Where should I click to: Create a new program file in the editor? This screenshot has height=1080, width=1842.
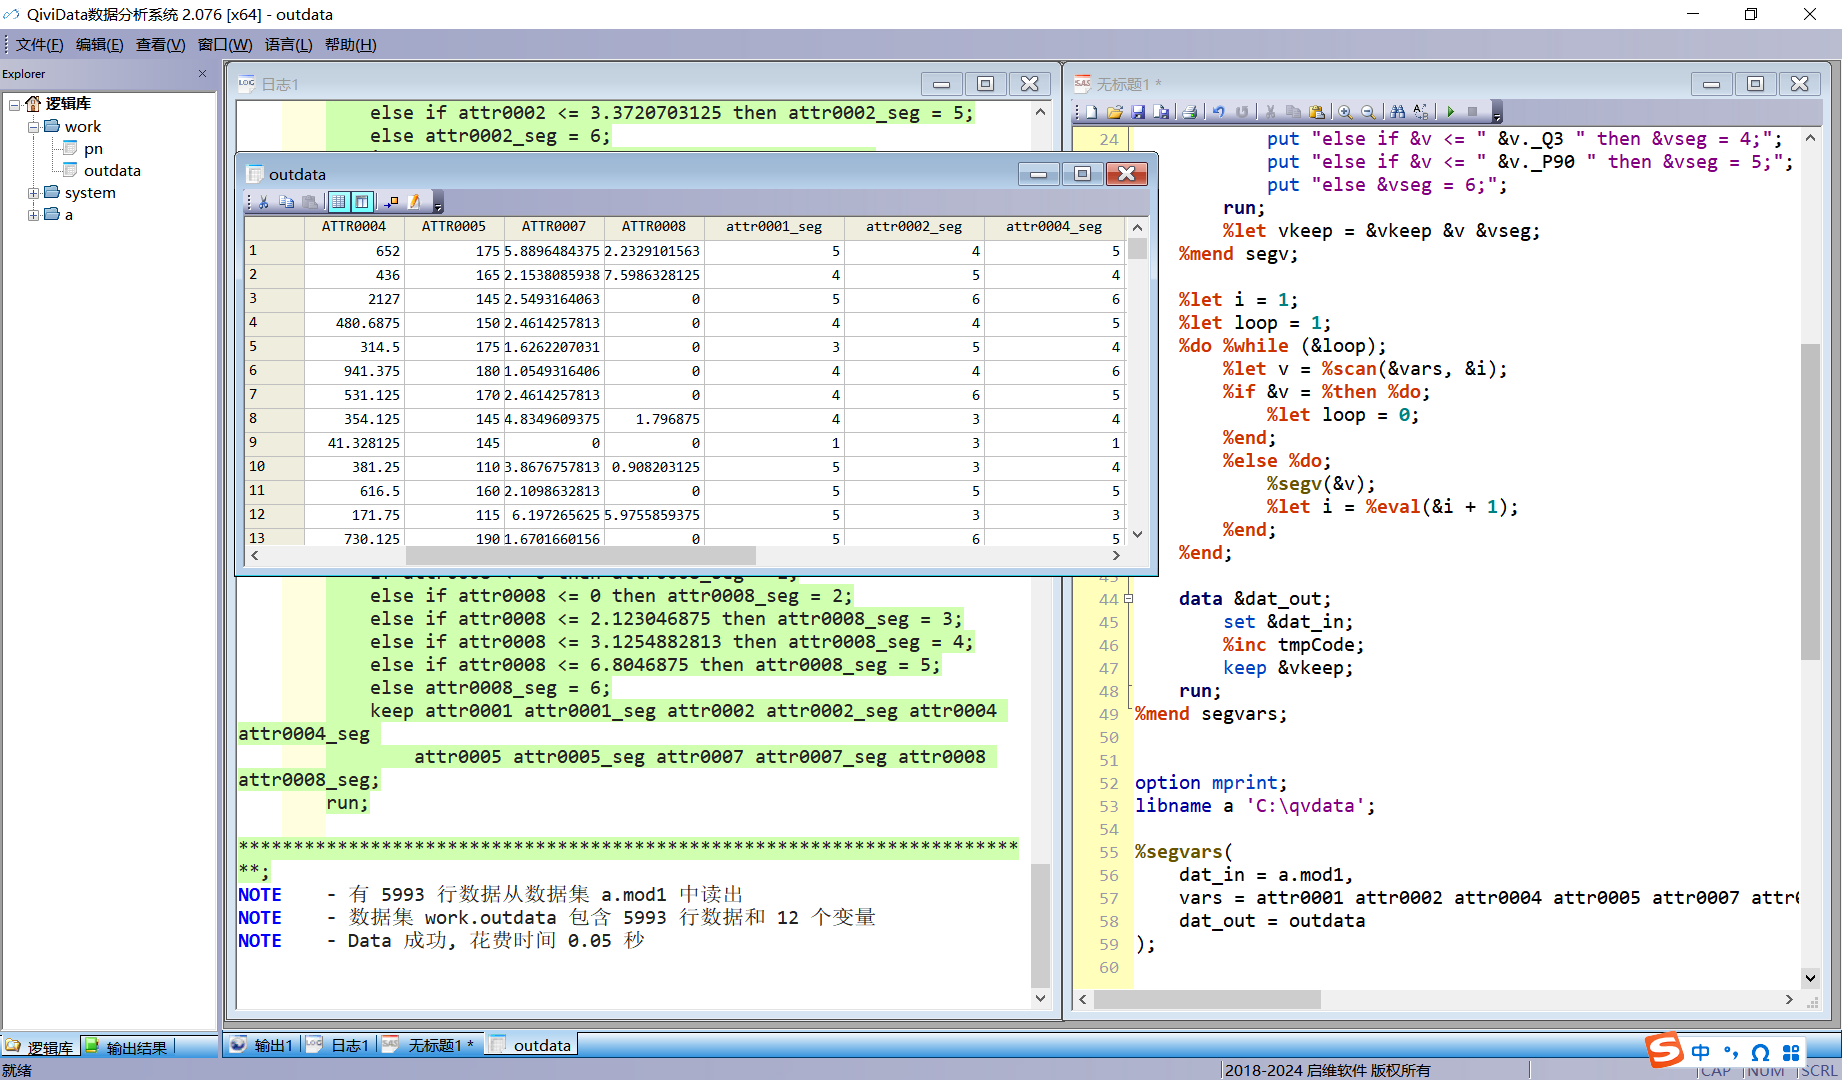pos(1092,112)
